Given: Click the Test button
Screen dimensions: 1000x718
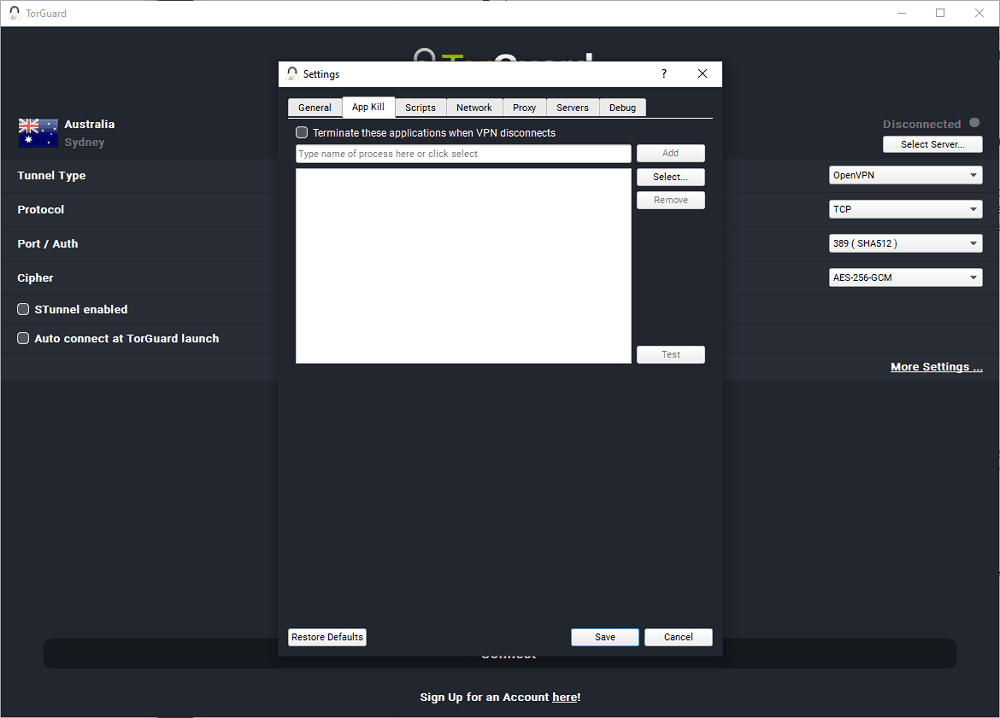Looking at the screenshot, I should pyautogui.click(x=670, y=355).
